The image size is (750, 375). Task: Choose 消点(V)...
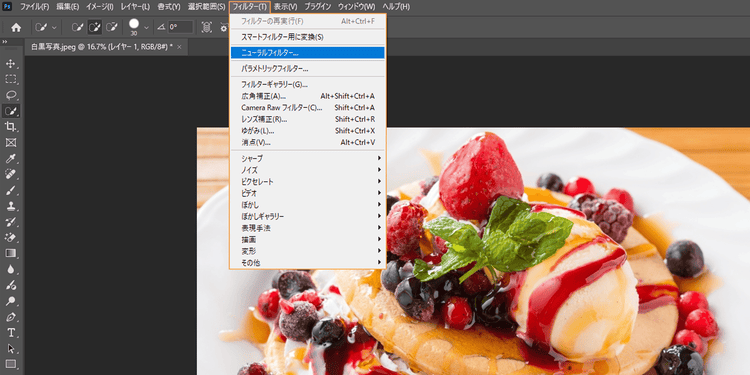pos(307,143)
